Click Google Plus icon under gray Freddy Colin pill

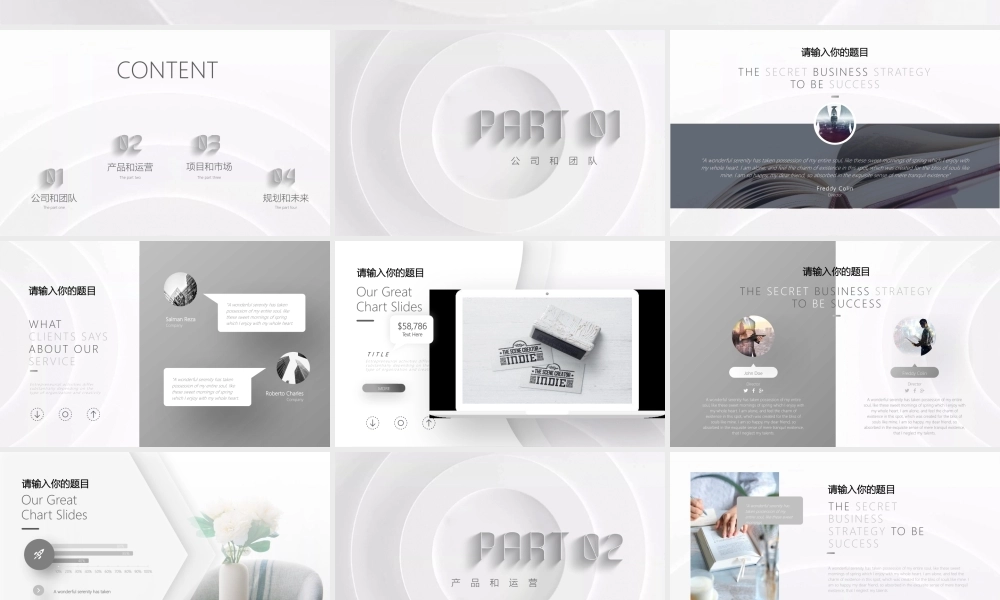[922, 391]
